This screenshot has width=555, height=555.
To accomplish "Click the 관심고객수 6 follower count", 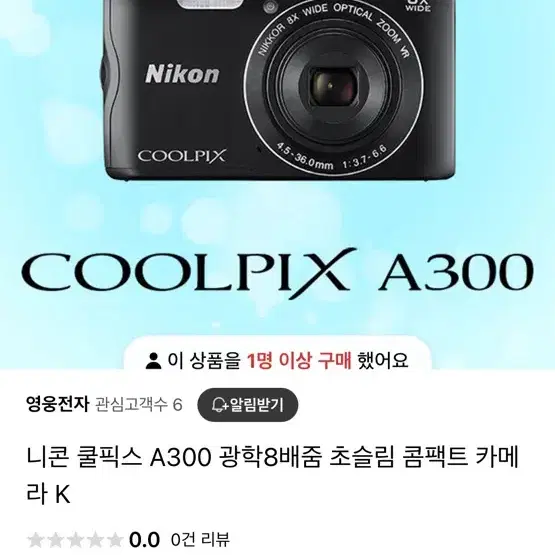I will point(139,405).
